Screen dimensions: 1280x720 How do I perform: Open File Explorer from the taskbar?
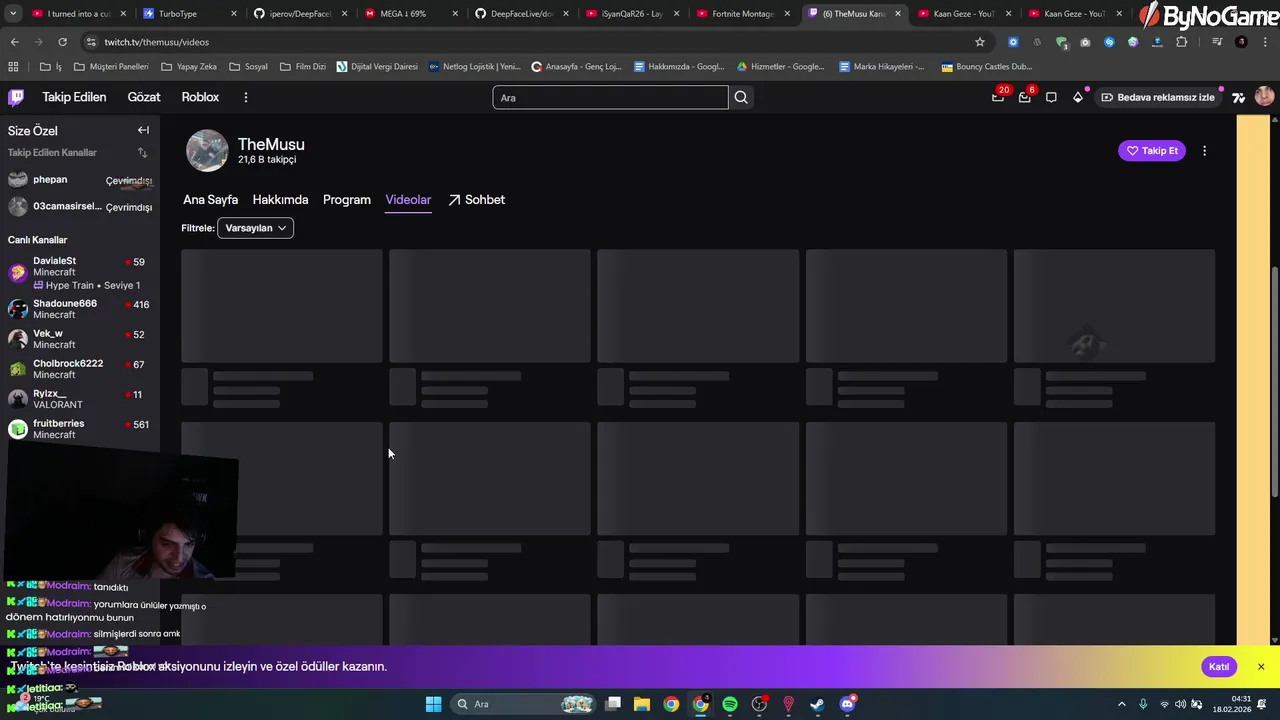click(641, 704)
